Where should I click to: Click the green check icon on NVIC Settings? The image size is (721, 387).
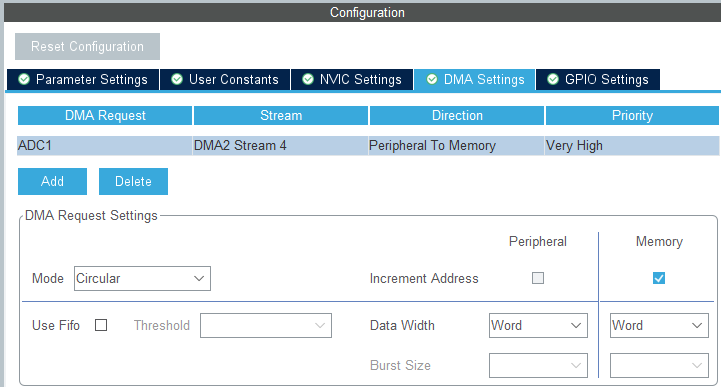tap(308, 80)
